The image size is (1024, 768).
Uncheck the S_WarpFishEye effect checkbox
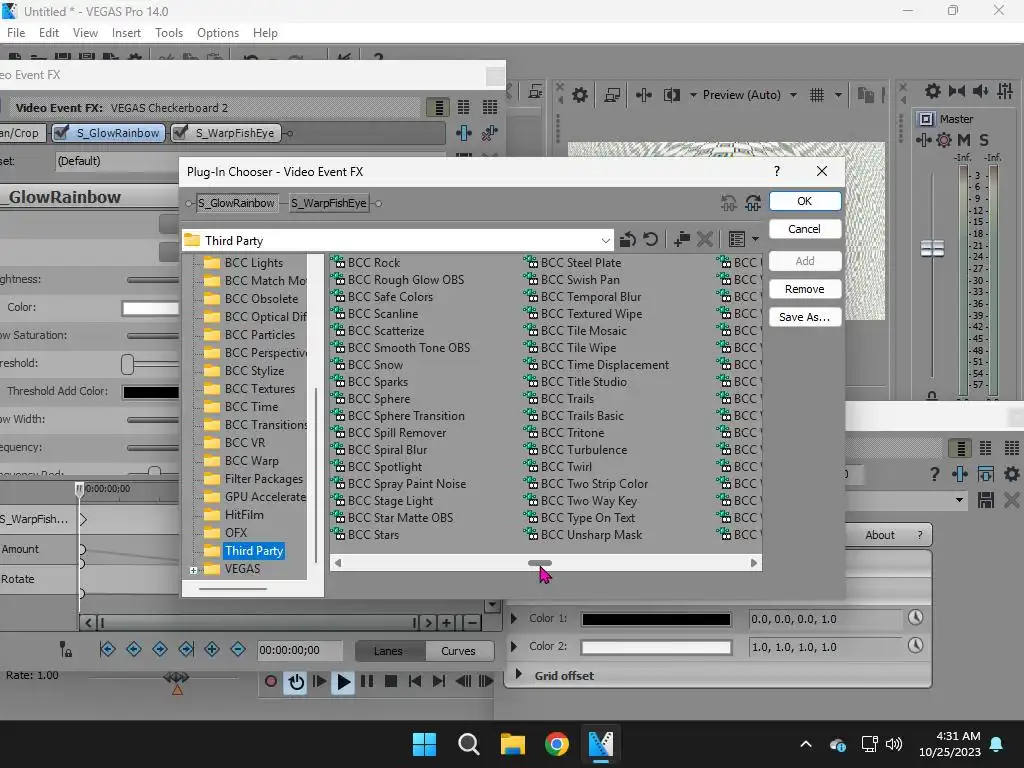[179, 133]
